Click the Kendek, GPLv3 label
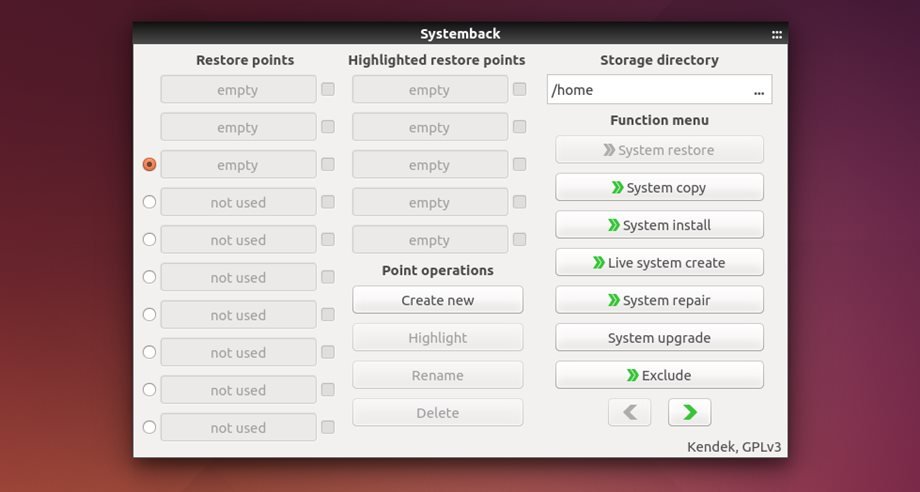920x492 pixels. point(733,447)
